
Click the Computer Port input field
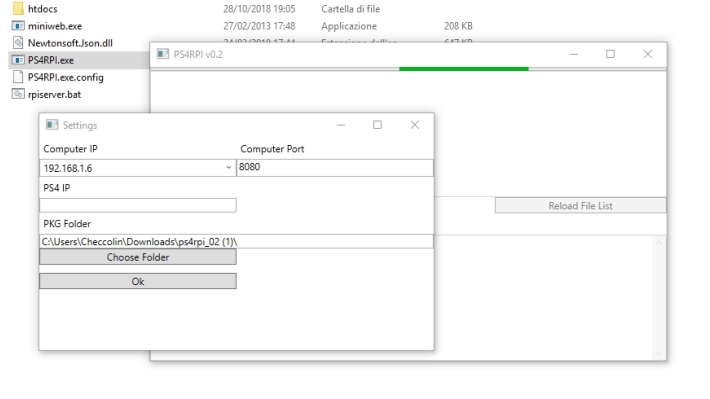point(335,167)
